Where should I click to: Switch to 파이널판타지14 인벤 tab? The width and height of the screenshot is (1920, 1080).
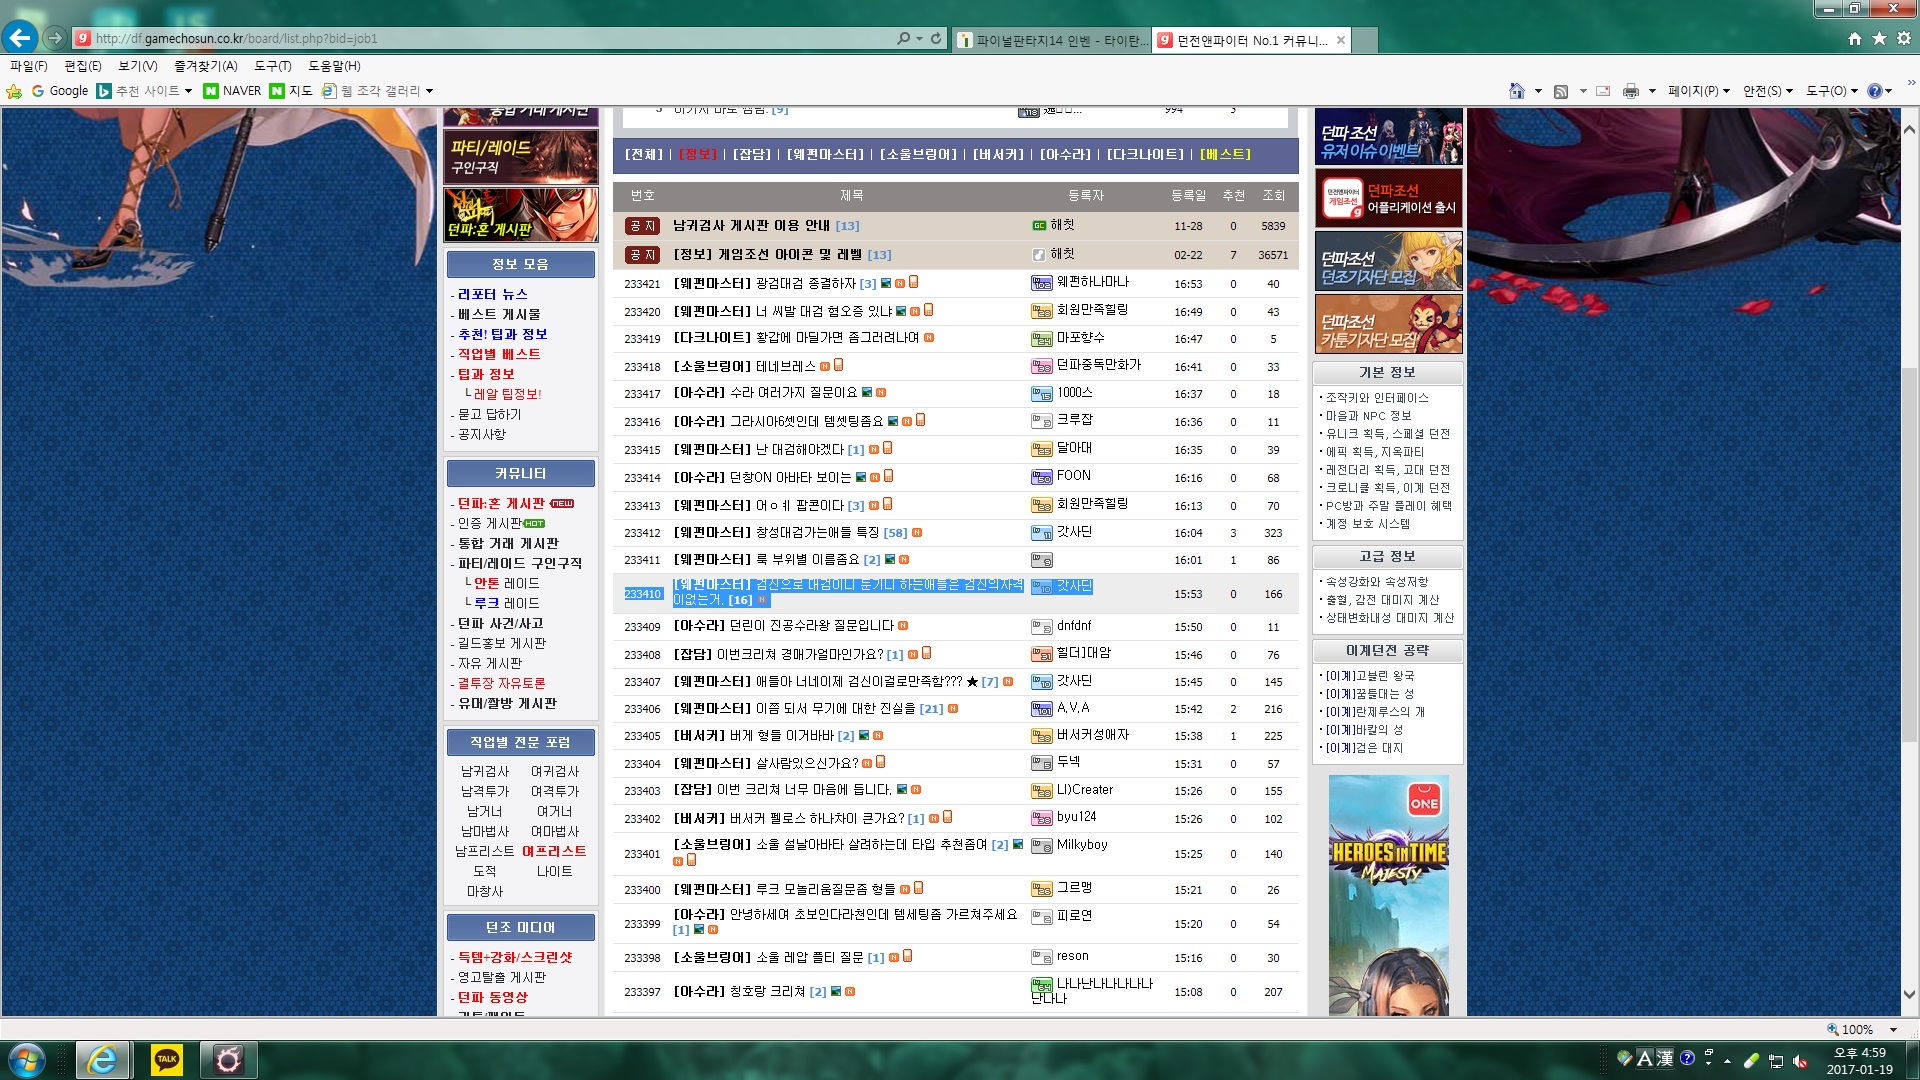1050,40
